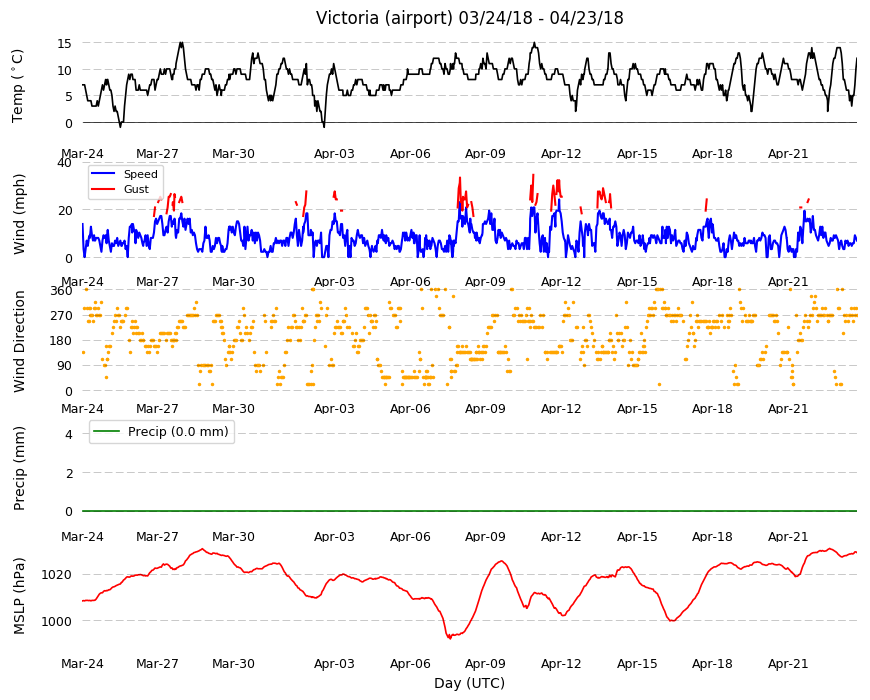
Task: Click the Precip (mm) axis label
Action: pyautogui.click(x=19, y=468)
